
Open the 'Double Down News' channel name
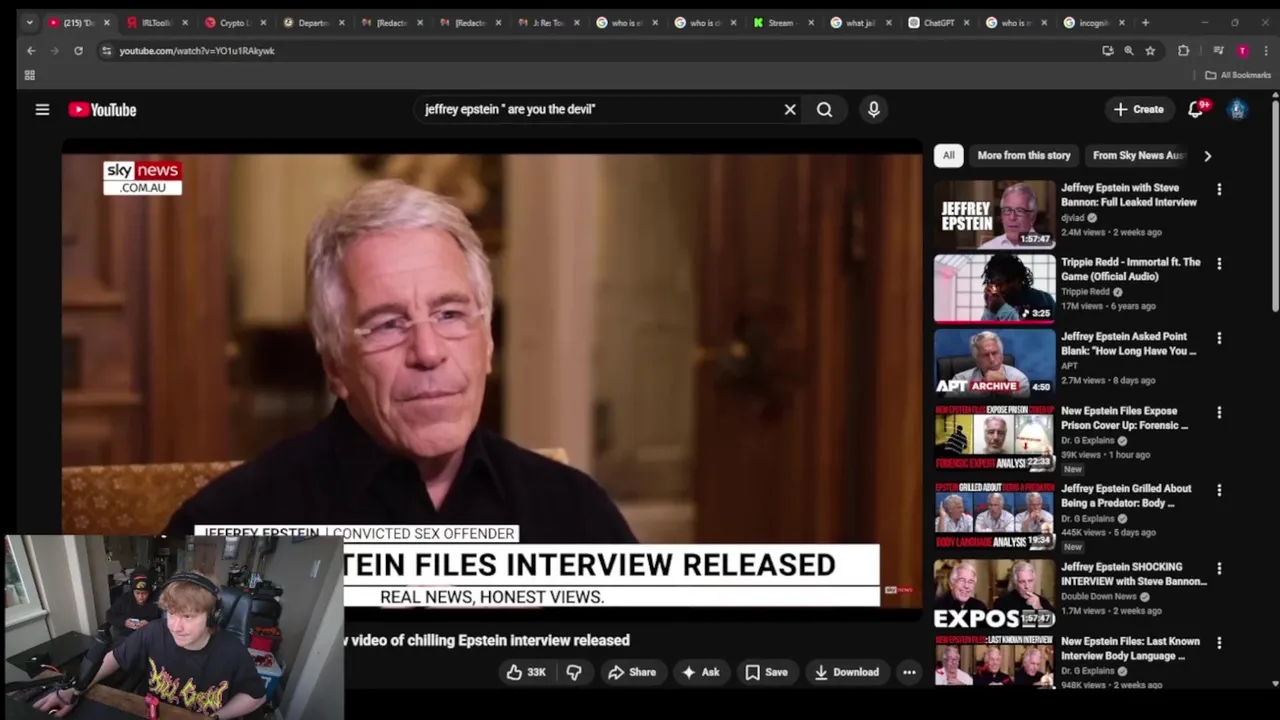coord(1101,596)
